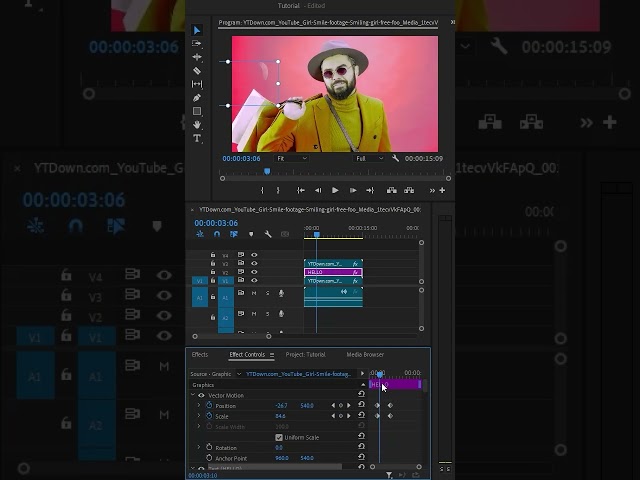640x480 pixels.
Task: Add a Position keyframe
Action: coord(341,405)
